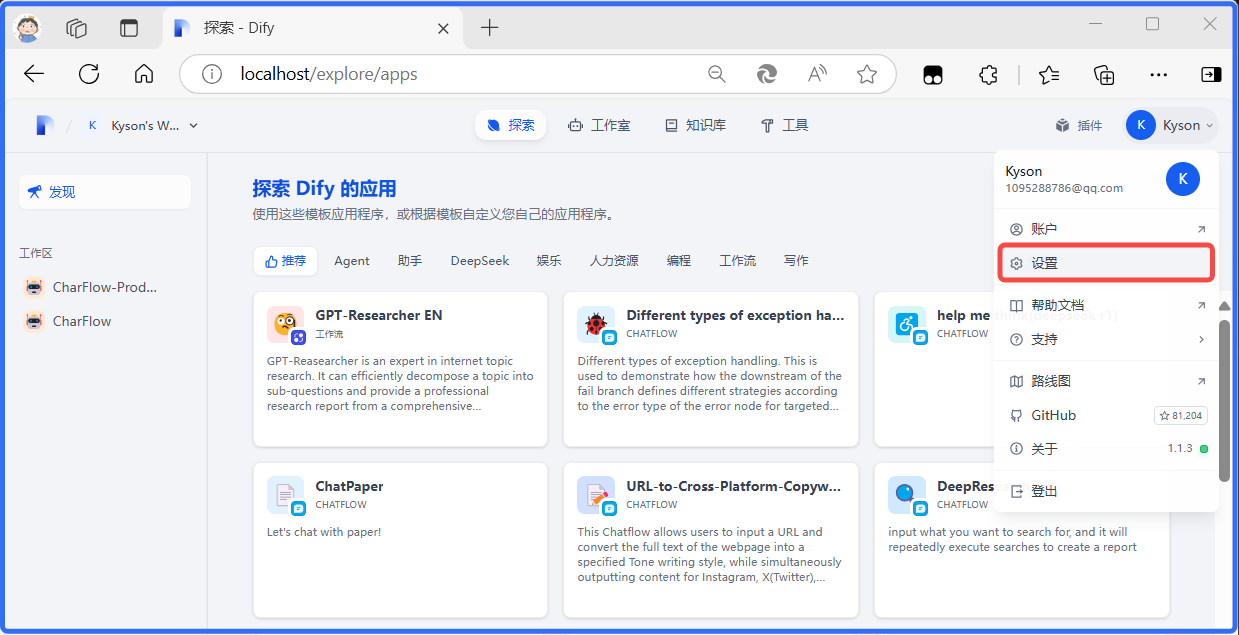This screenshot has width=1239, height=635.
Task: Open the browser three-dot settings menu
Action: click(x=1158, y=74)
